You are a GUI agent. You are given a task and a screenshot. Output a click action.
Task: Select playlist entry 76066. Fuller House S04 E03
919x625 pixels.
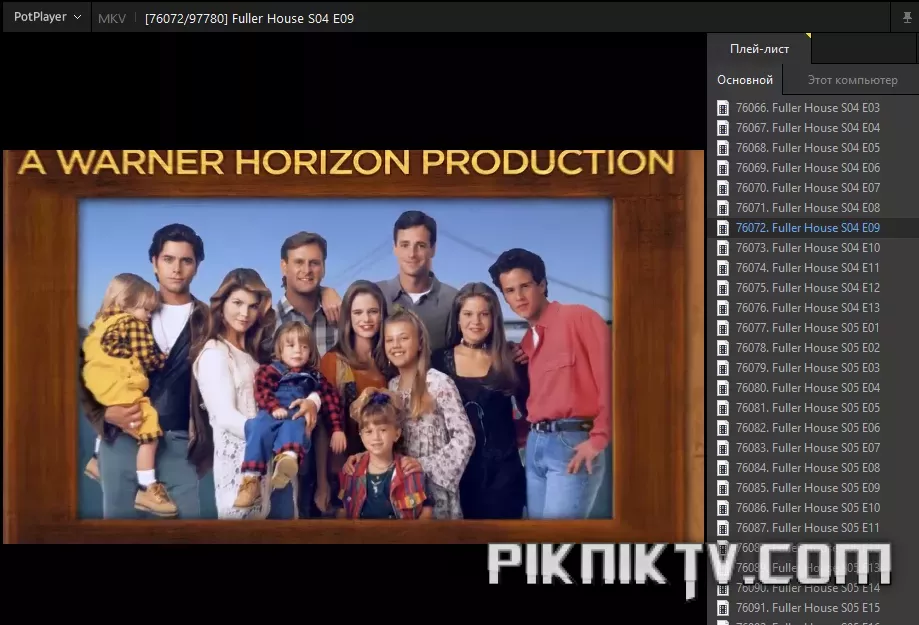click(813, 108)
